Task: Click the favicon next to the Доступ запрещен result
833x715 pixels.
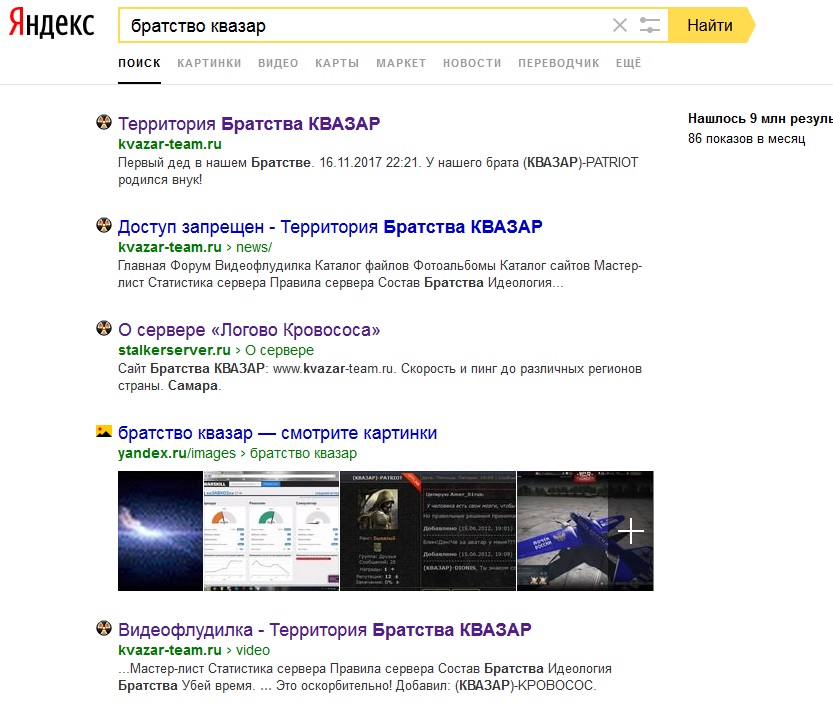Action: pos(104,225)
